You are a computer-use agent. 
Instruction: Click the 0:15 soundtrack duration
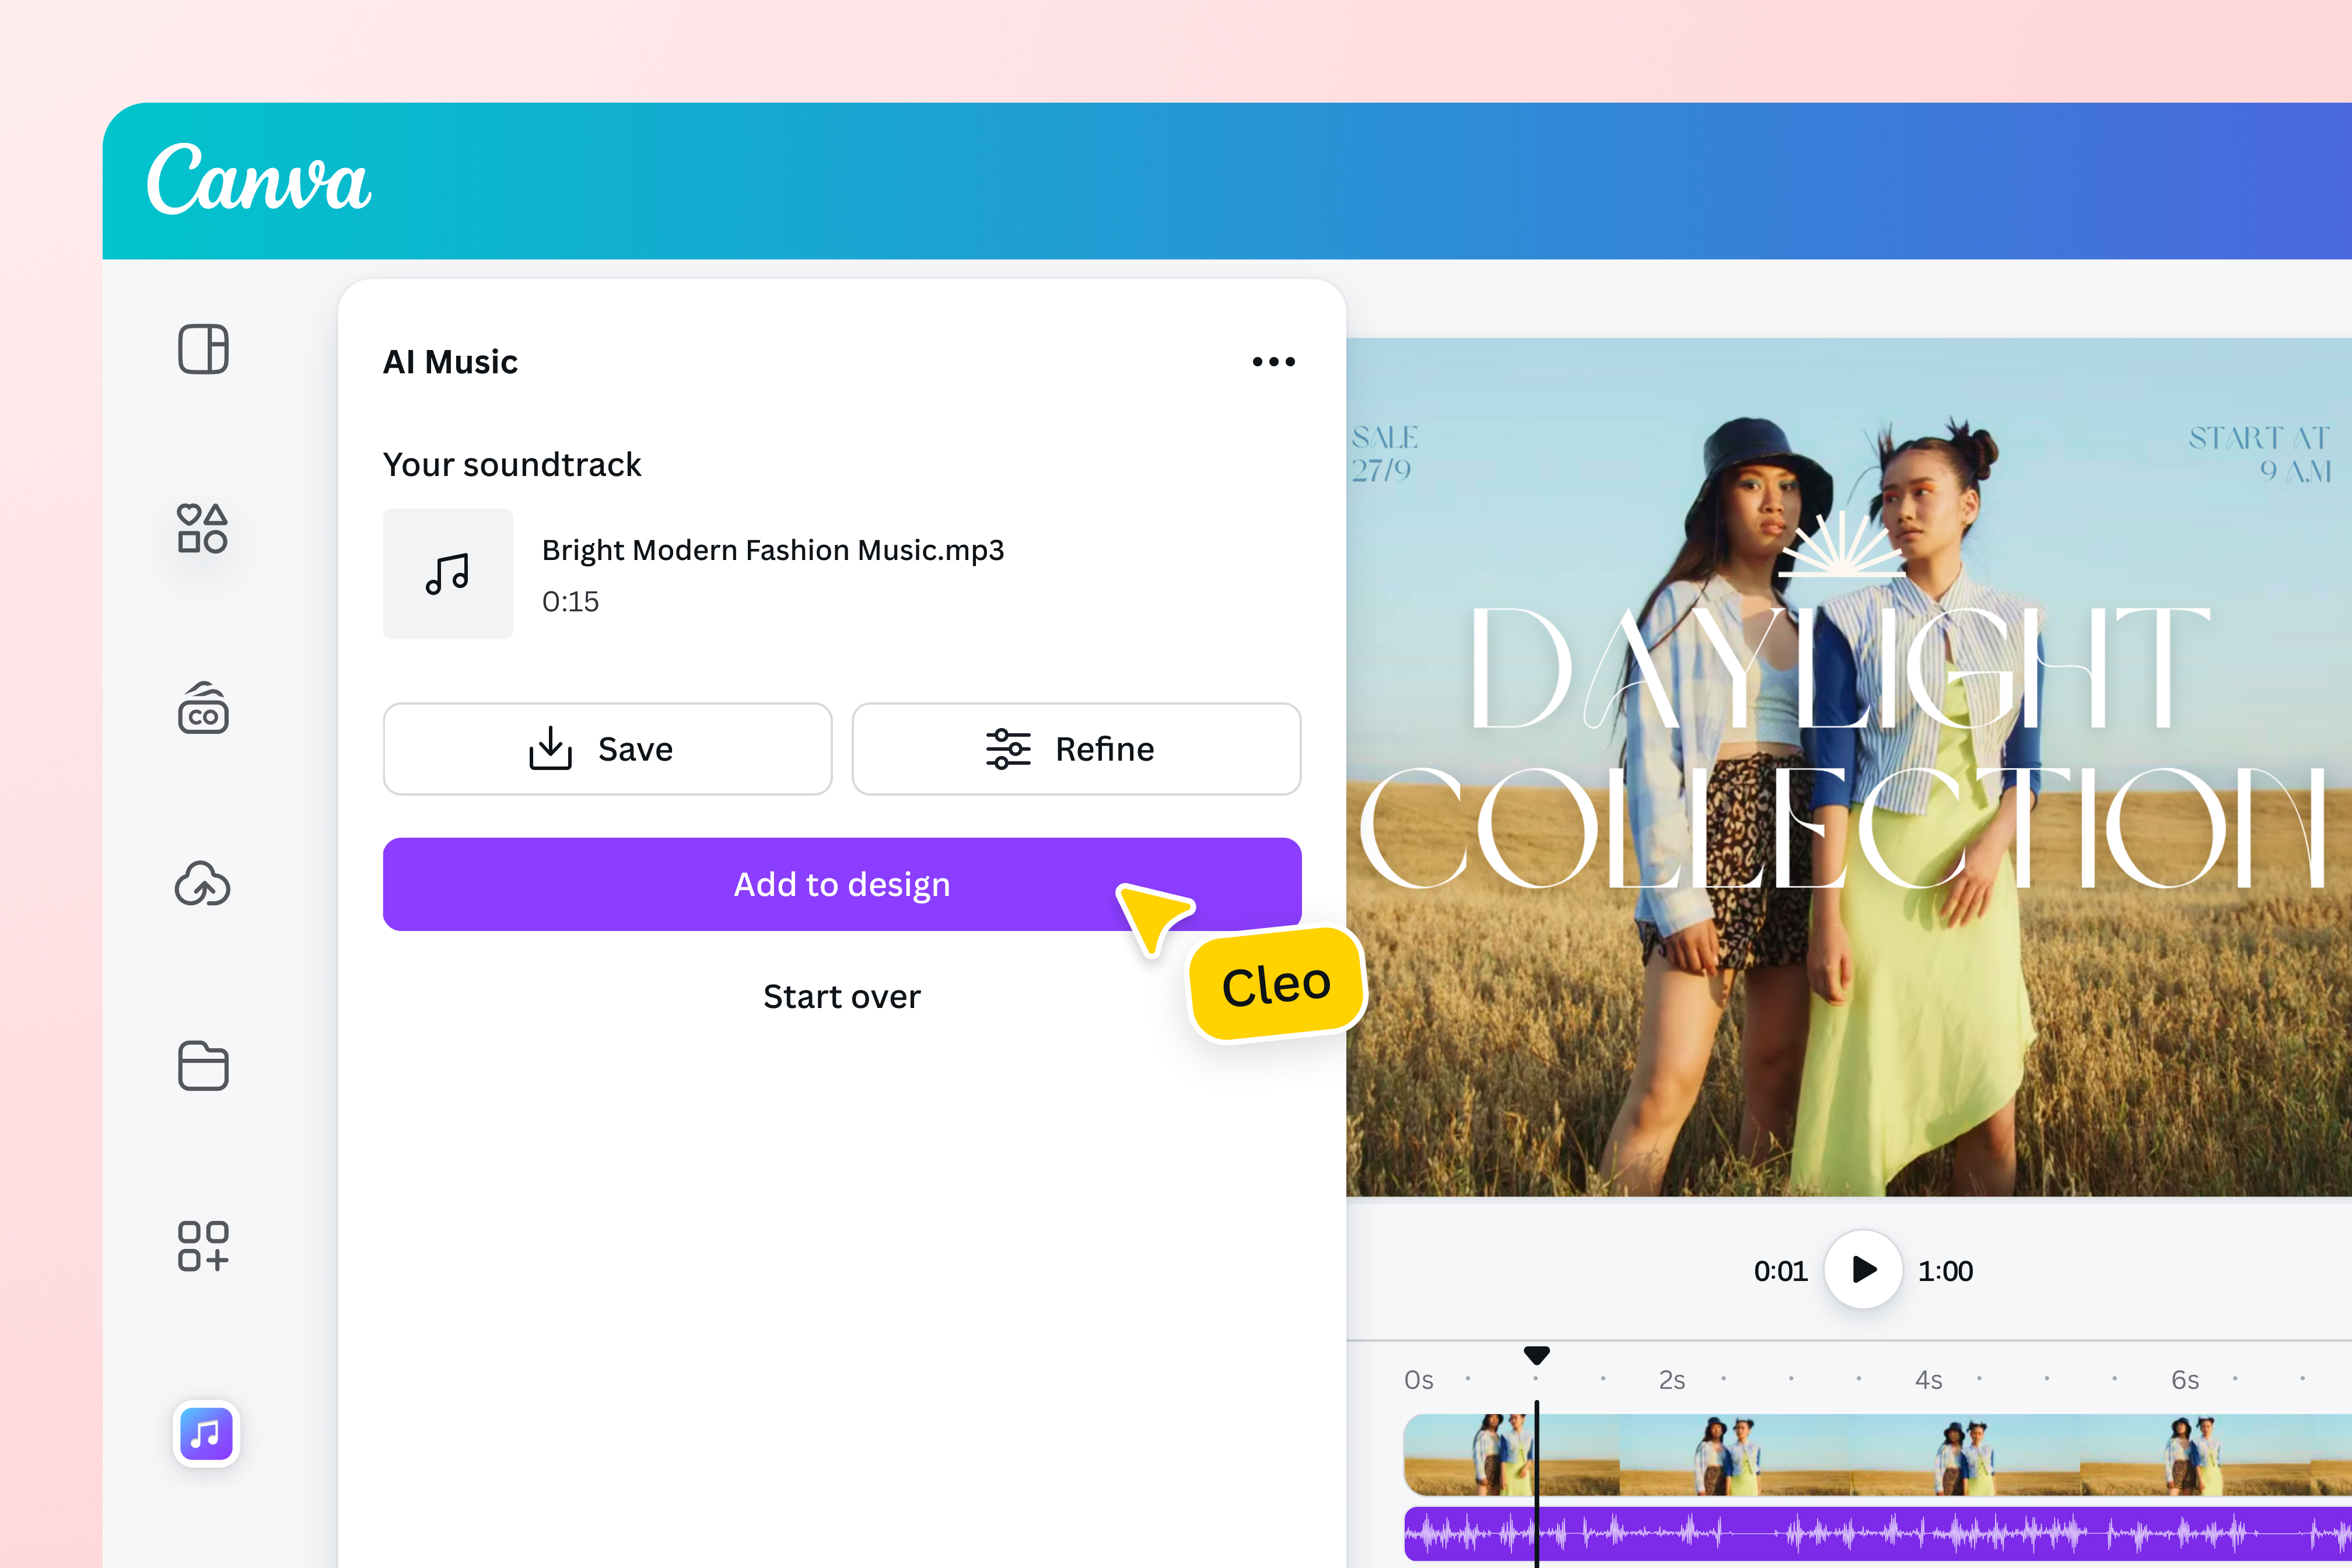click(x=570, y=602)
